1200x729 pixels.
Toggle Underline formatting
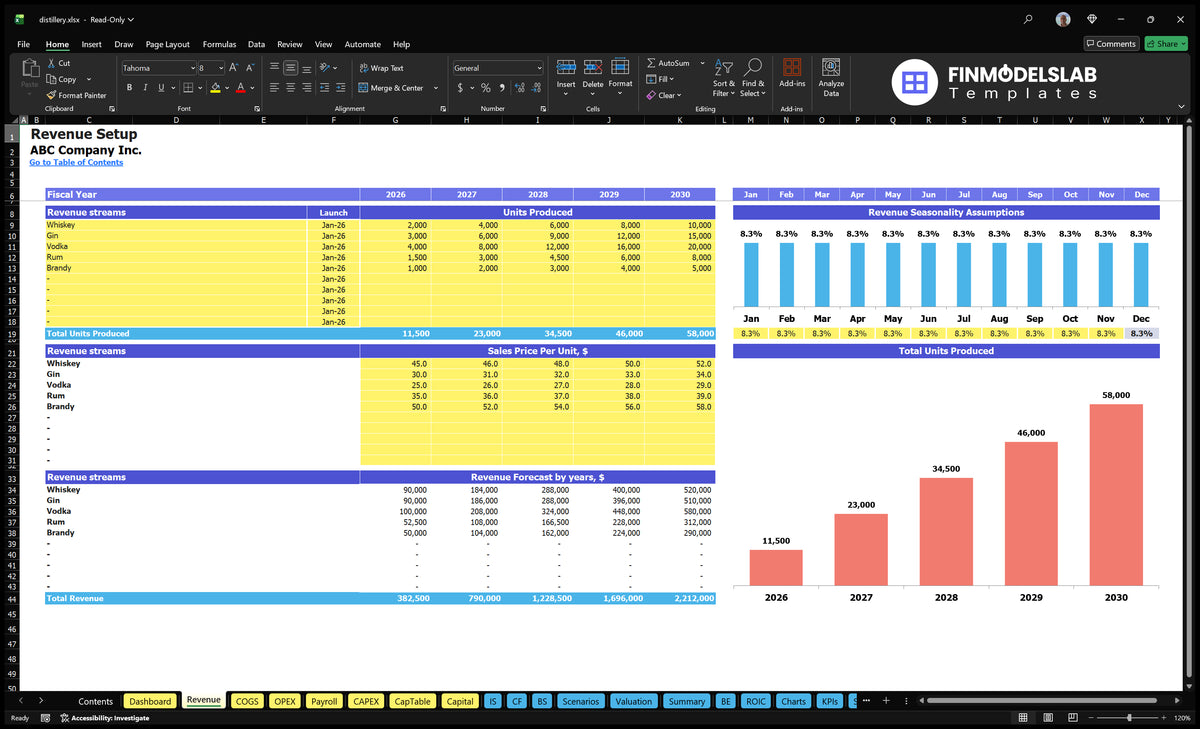(x=163, y=88)
